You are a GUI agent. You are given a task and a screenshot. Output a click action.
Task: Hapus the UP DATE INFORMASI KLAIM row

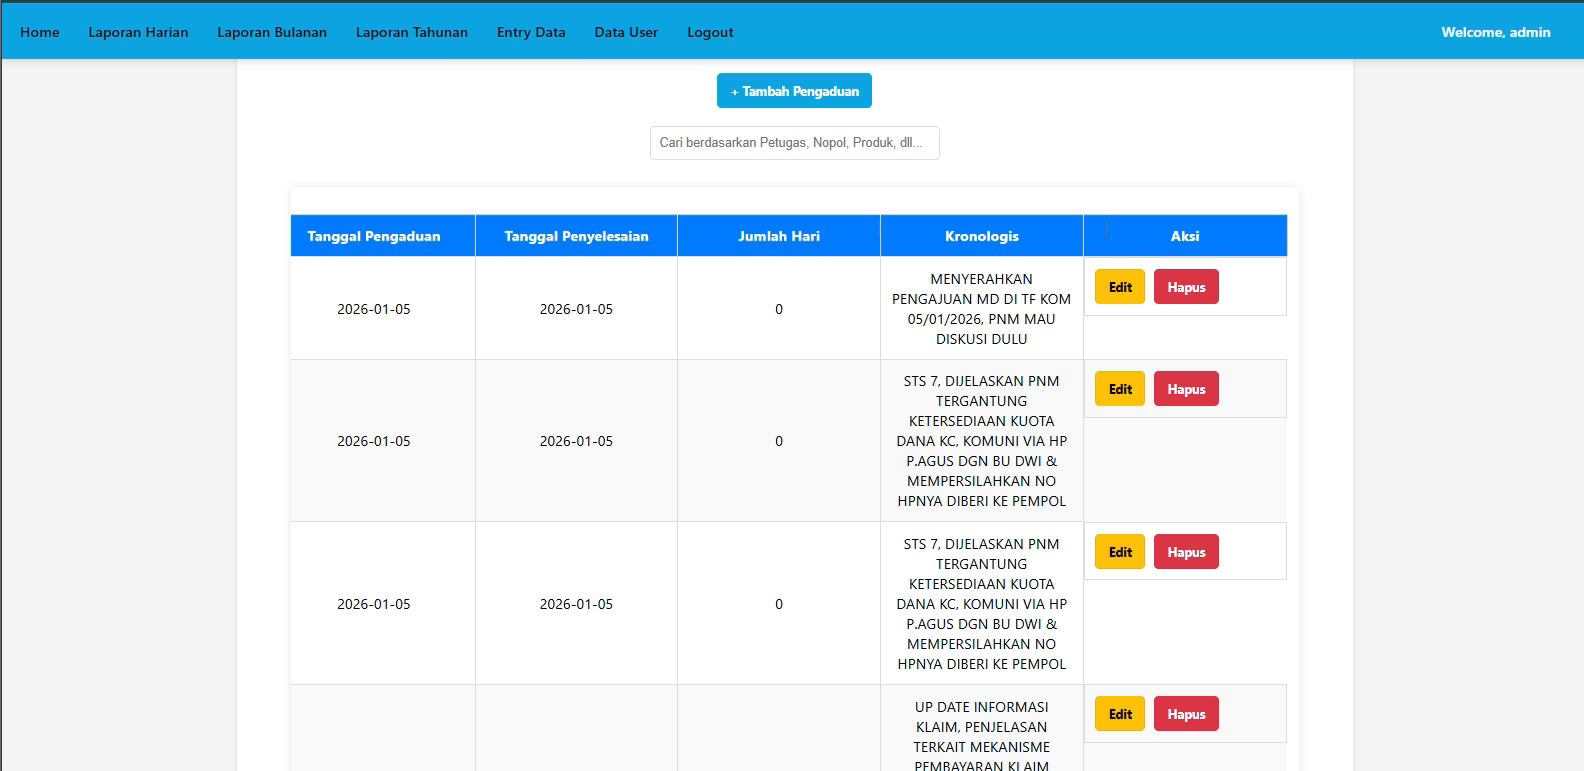coord(1186,714)
